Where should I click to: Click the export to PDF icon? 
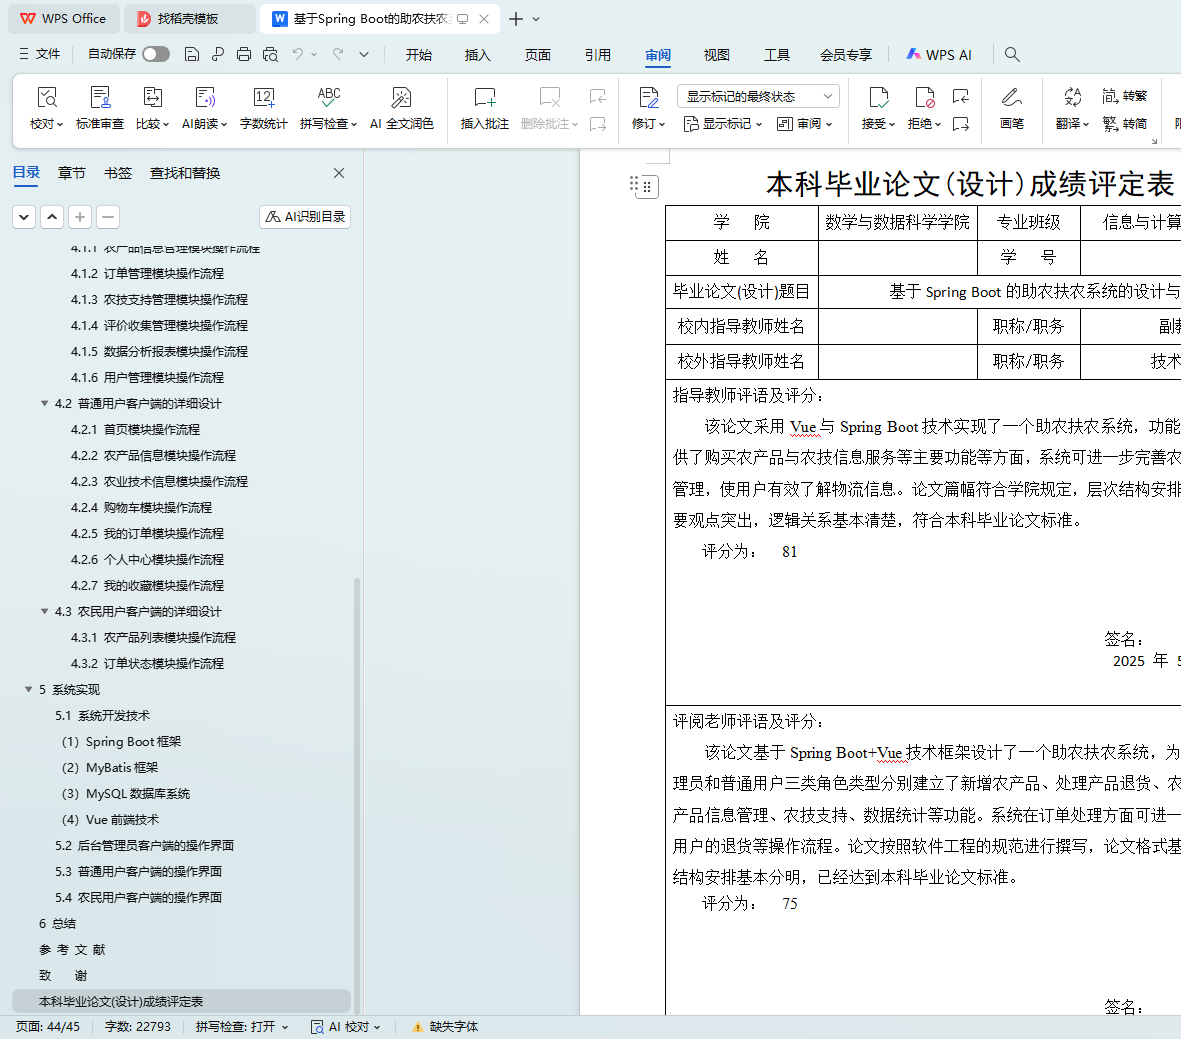point(218,54)
